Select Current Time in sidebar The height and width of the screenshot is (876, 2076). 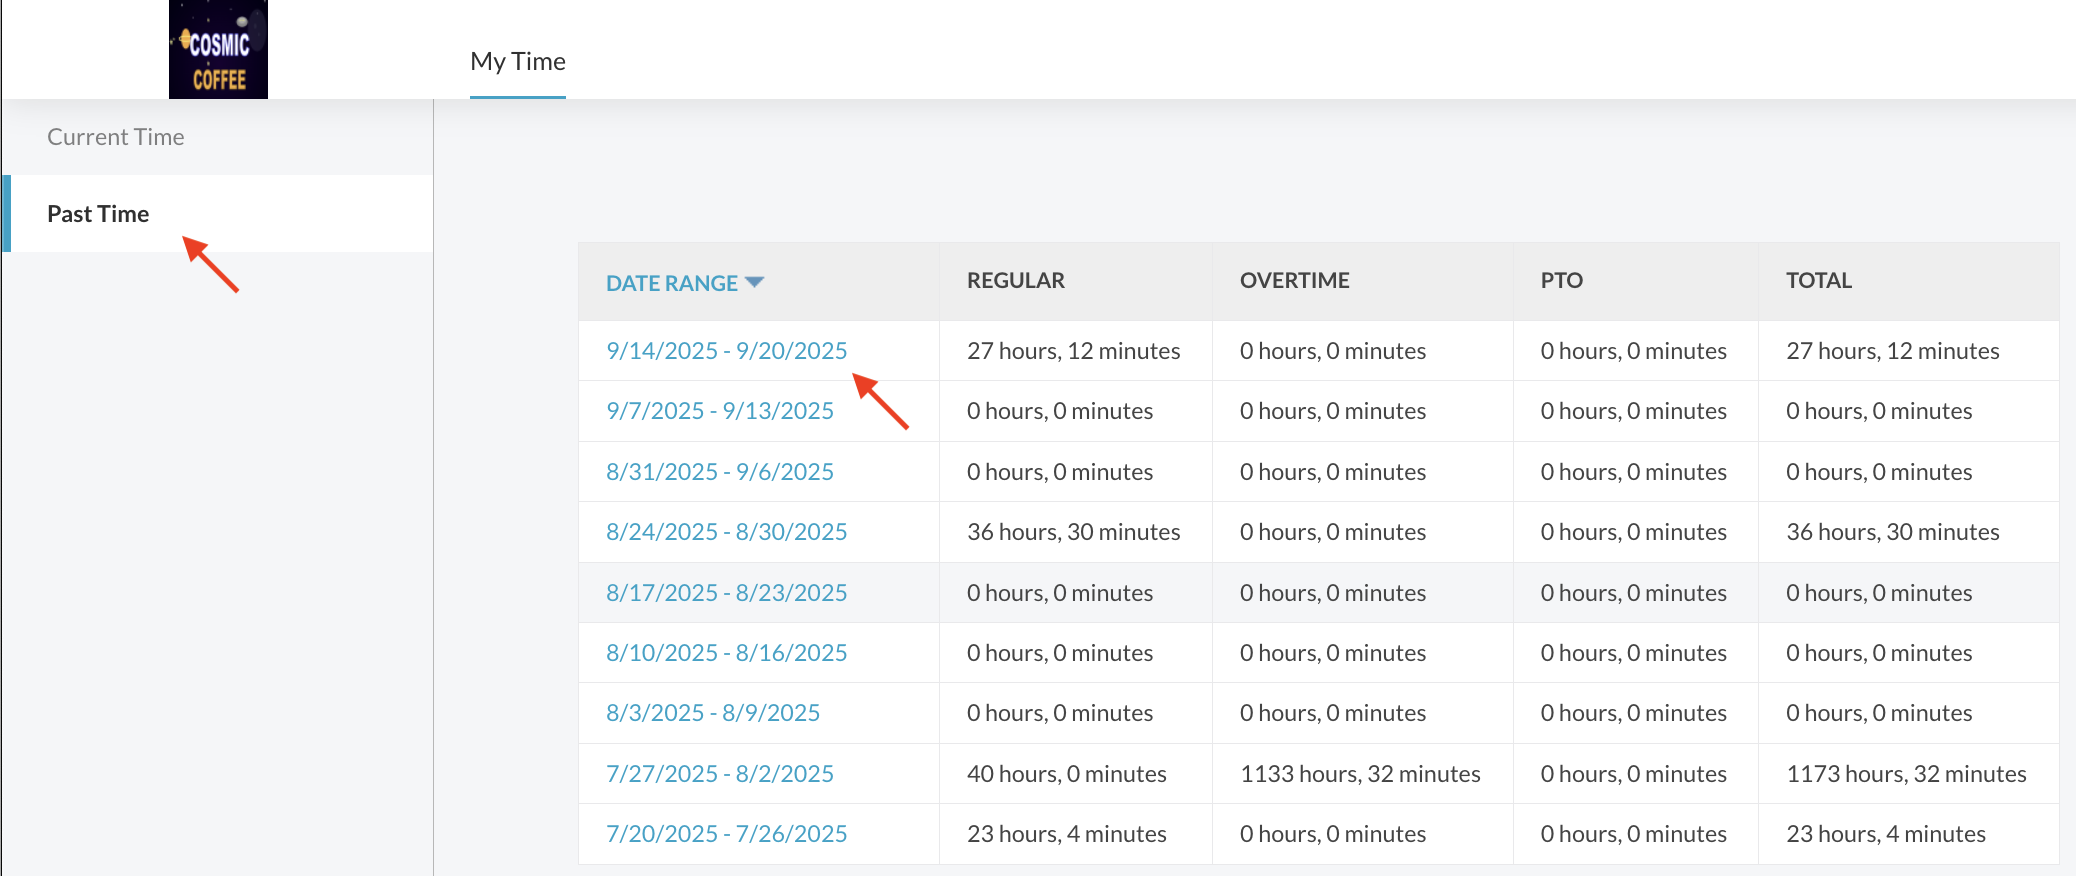coord(116,137)
